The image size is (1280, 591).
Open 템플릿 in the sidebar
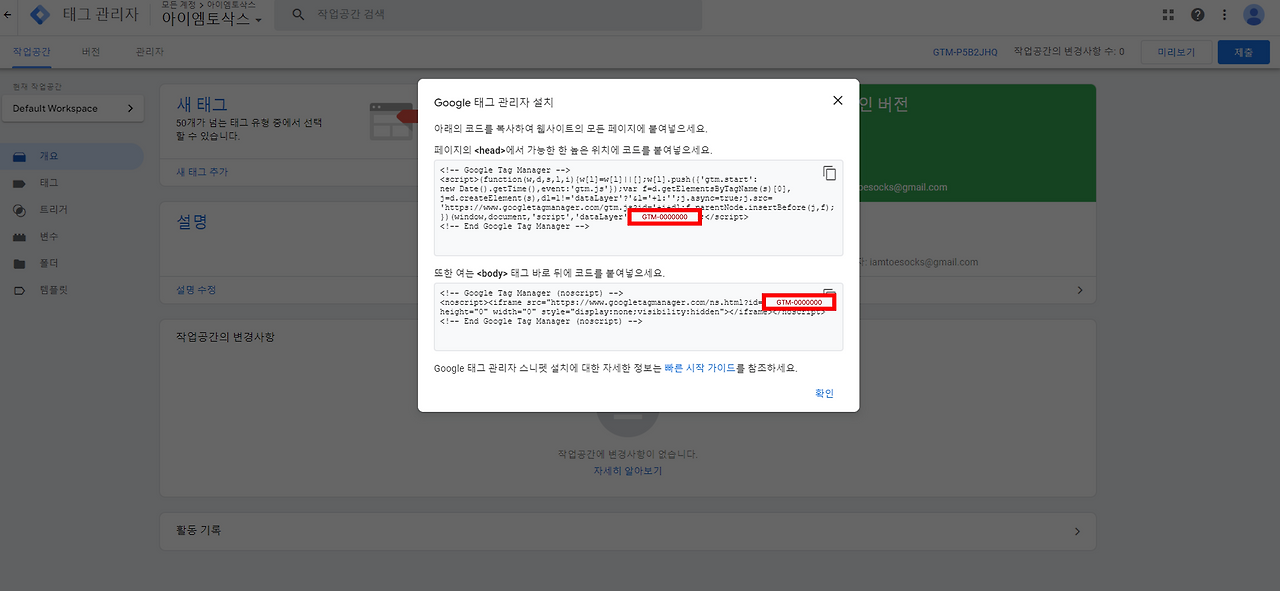point(72,290)
